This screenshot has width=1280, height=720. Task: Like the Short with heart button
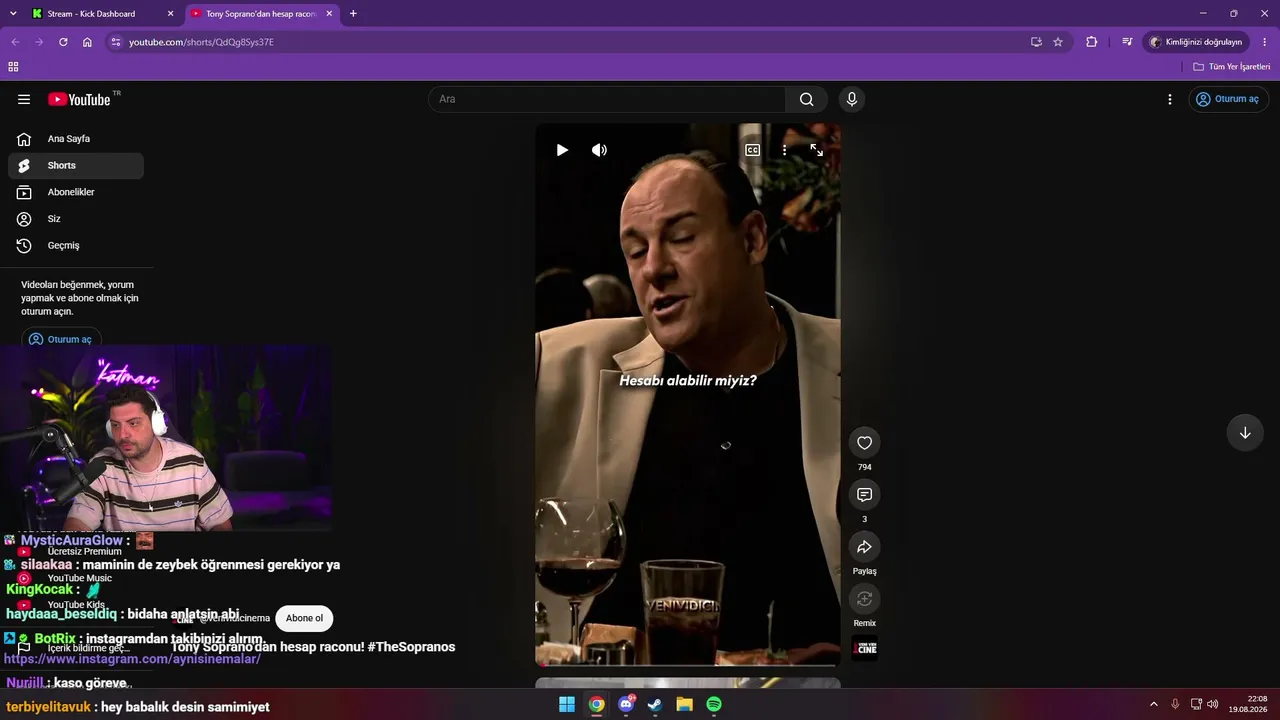[x=865, y=443]
